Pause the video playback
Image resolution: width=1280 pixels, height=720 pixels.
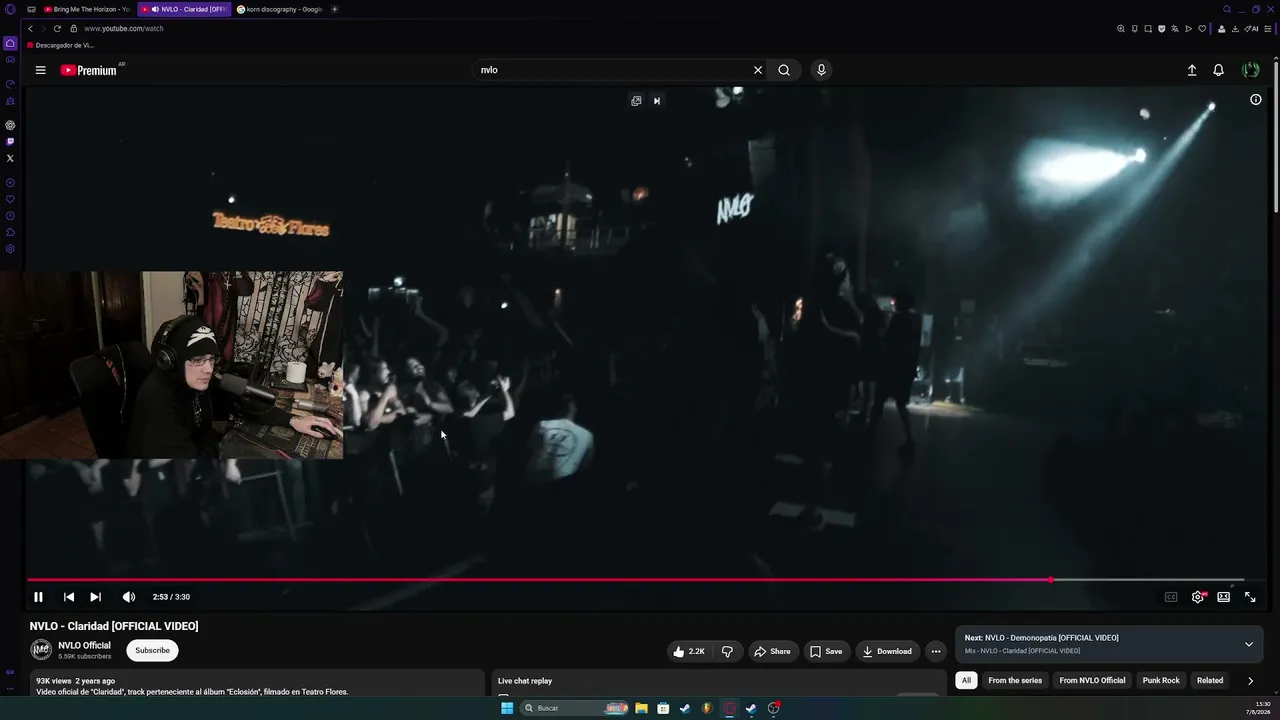coord(38,597)
